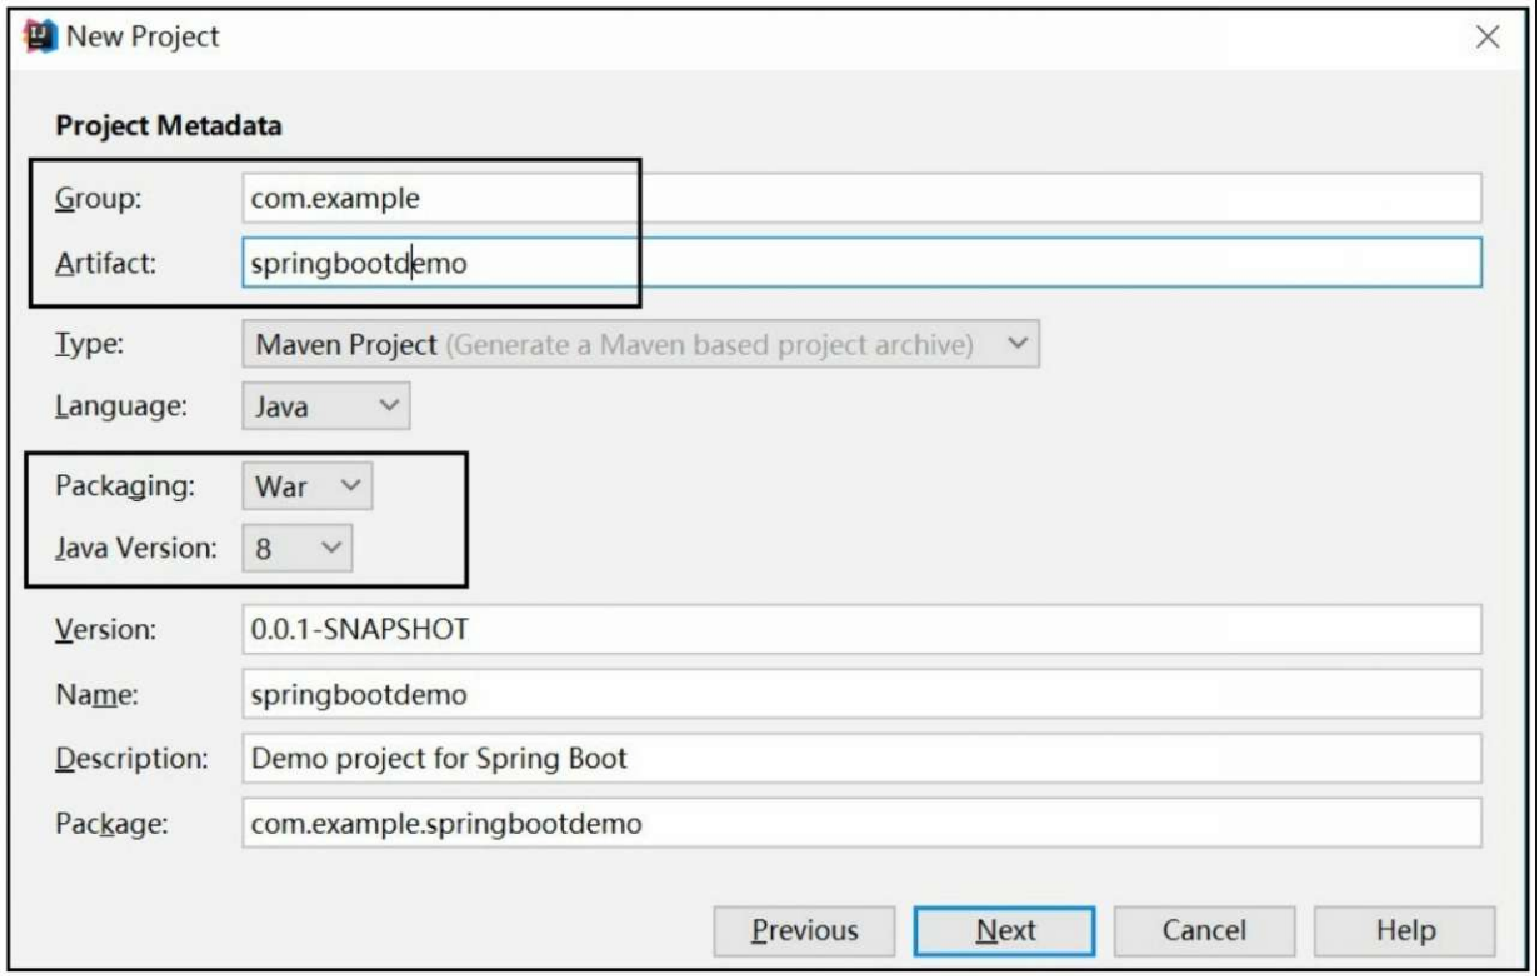Click the Project Metadata heading

pos(168,126)
